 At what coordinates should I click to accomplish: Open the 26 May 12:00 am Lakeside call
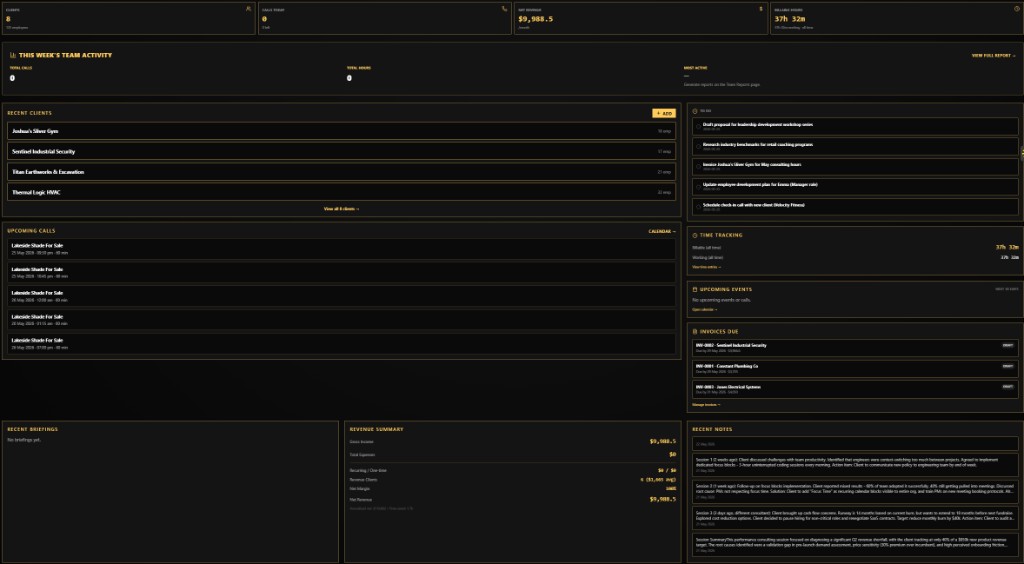[x=341, y=296]
